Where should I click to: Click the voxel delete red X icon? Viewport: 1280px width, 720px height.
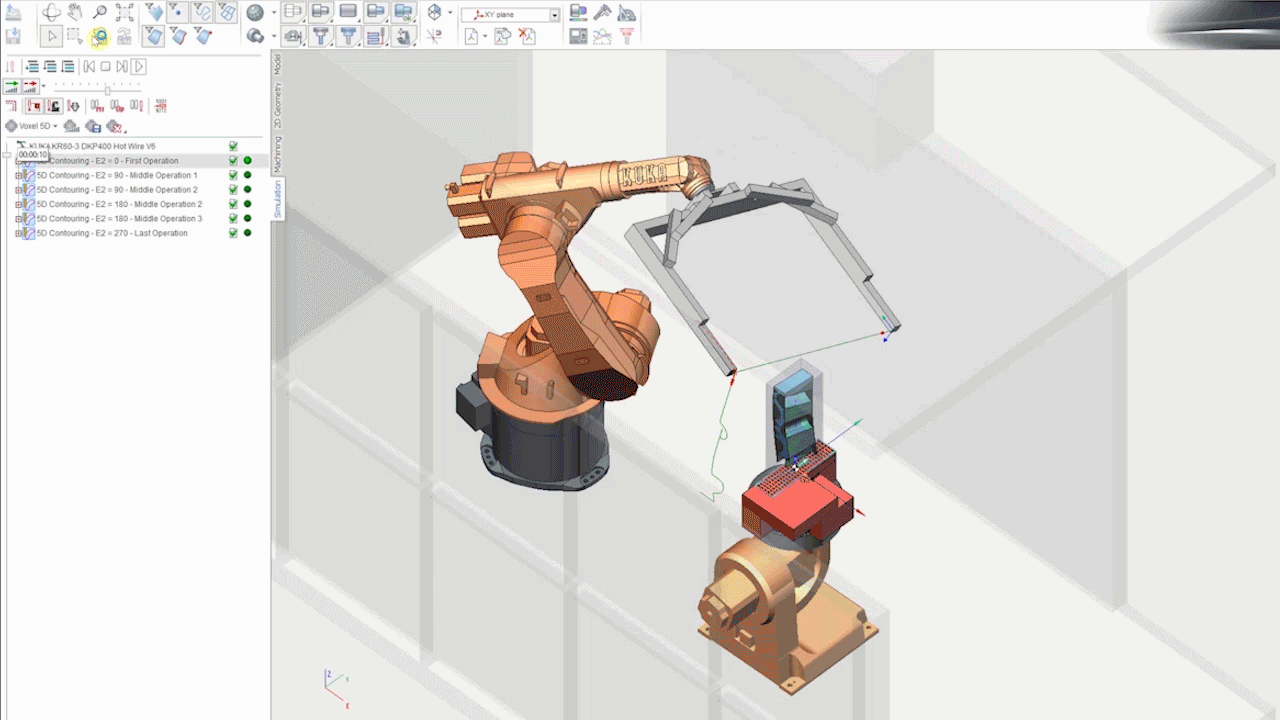point(115,127)
